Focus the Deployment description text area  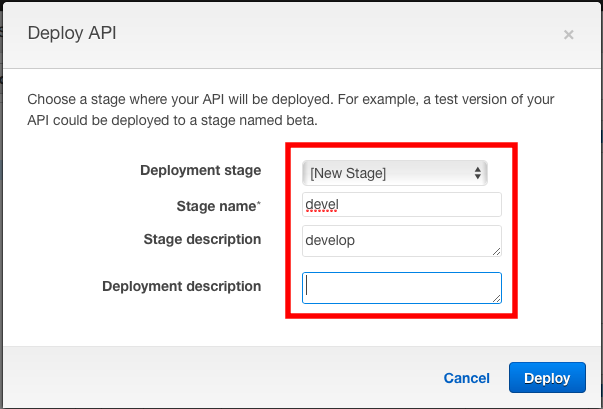tap(401, 288)
